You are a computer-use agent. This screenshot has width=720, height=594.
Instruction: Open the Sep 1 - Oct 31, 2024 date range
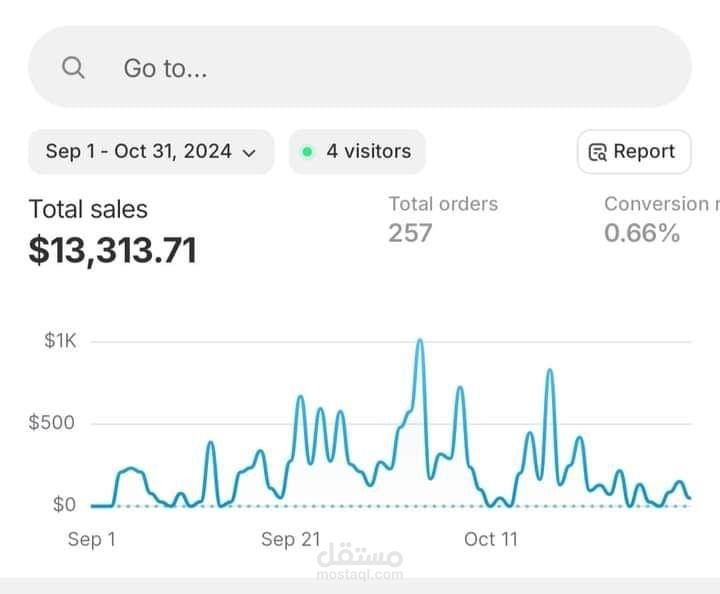pyautogui.click(x=138, y=152)
